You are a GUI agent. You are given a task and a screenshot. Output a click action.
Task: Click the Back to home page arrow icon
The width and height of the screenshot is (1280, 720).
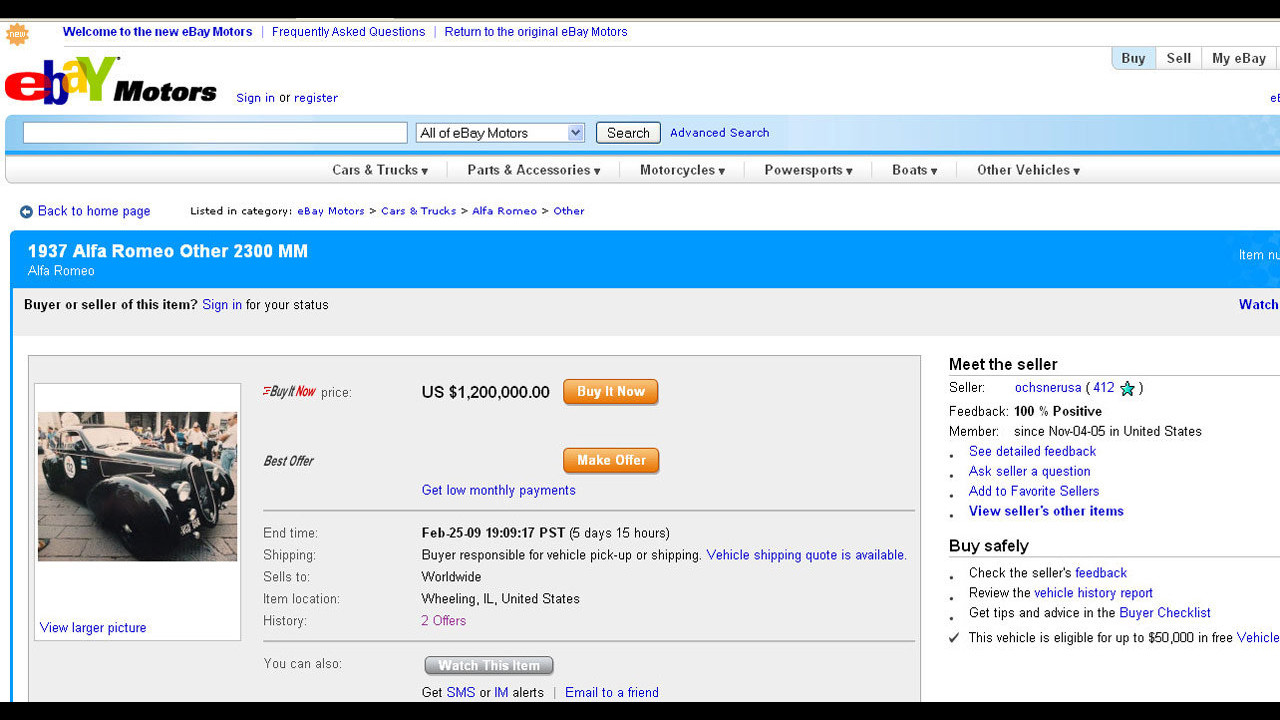(26, 212)
